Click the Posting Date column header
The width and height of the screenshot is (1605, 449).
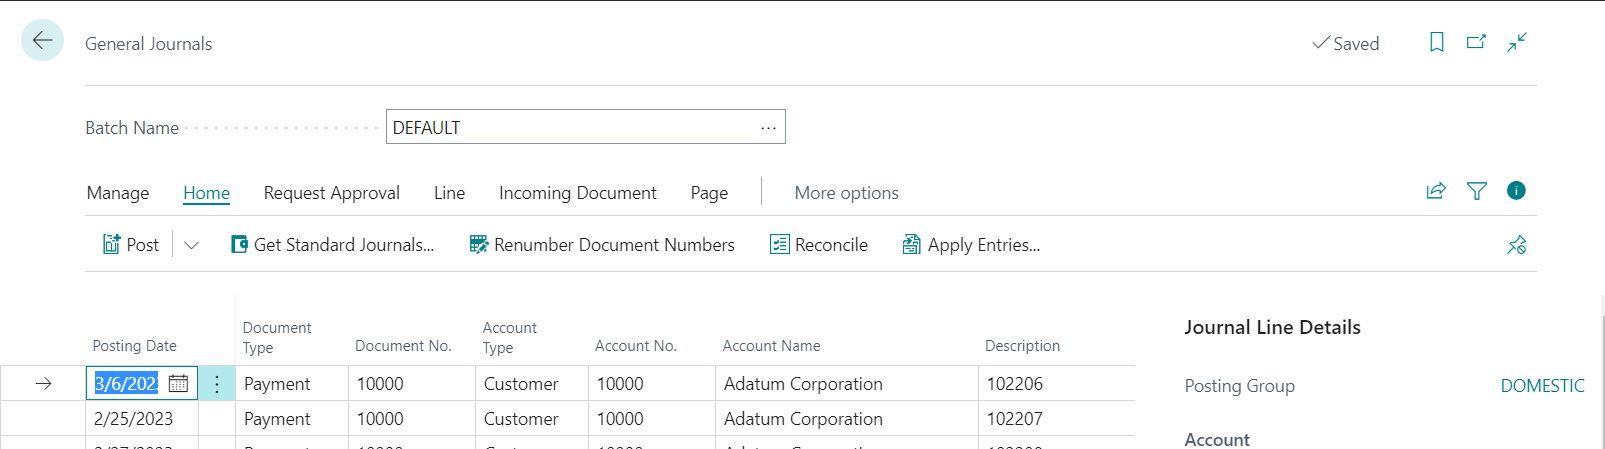tap(134, 346)
